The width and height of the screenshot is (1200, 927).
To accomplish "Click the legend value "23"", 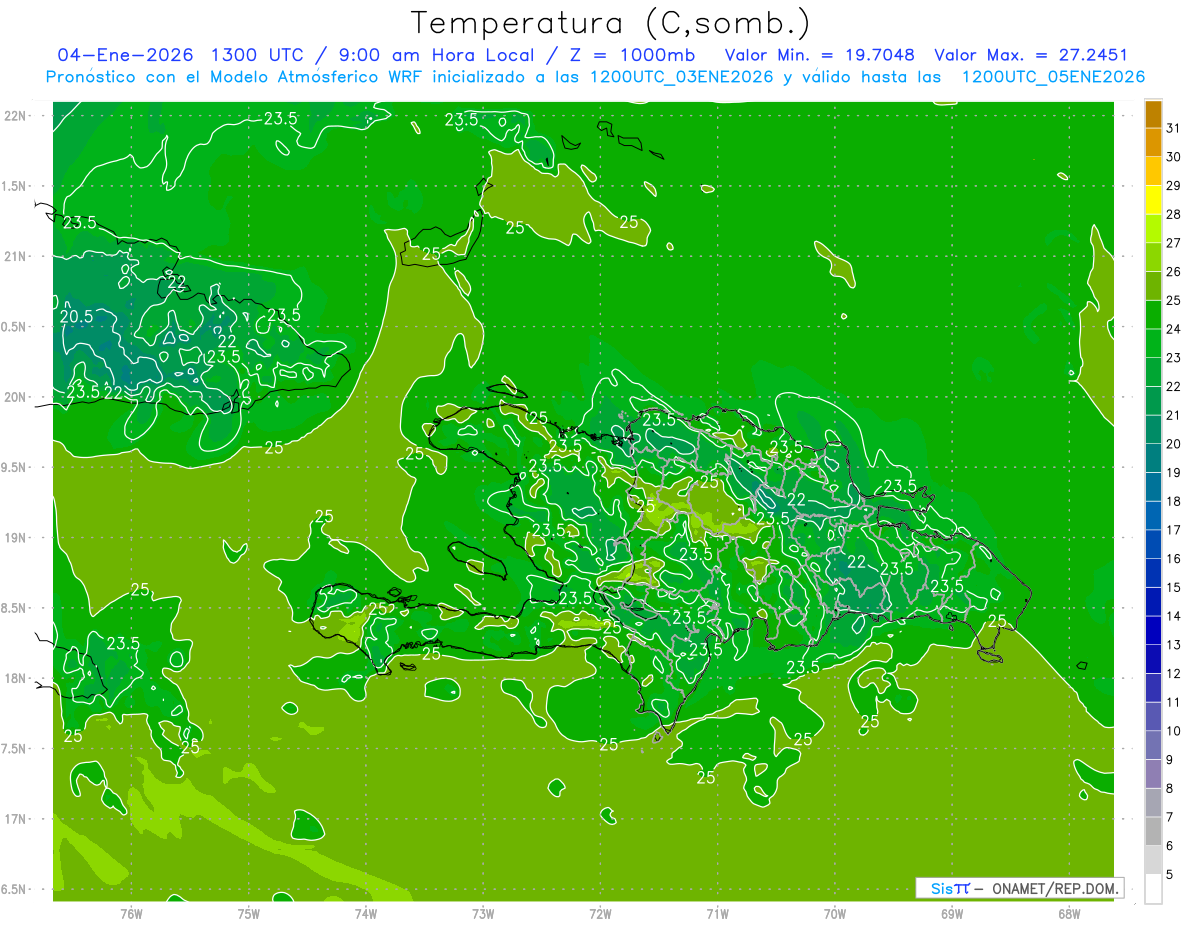I will click(x=1173, y=358).
